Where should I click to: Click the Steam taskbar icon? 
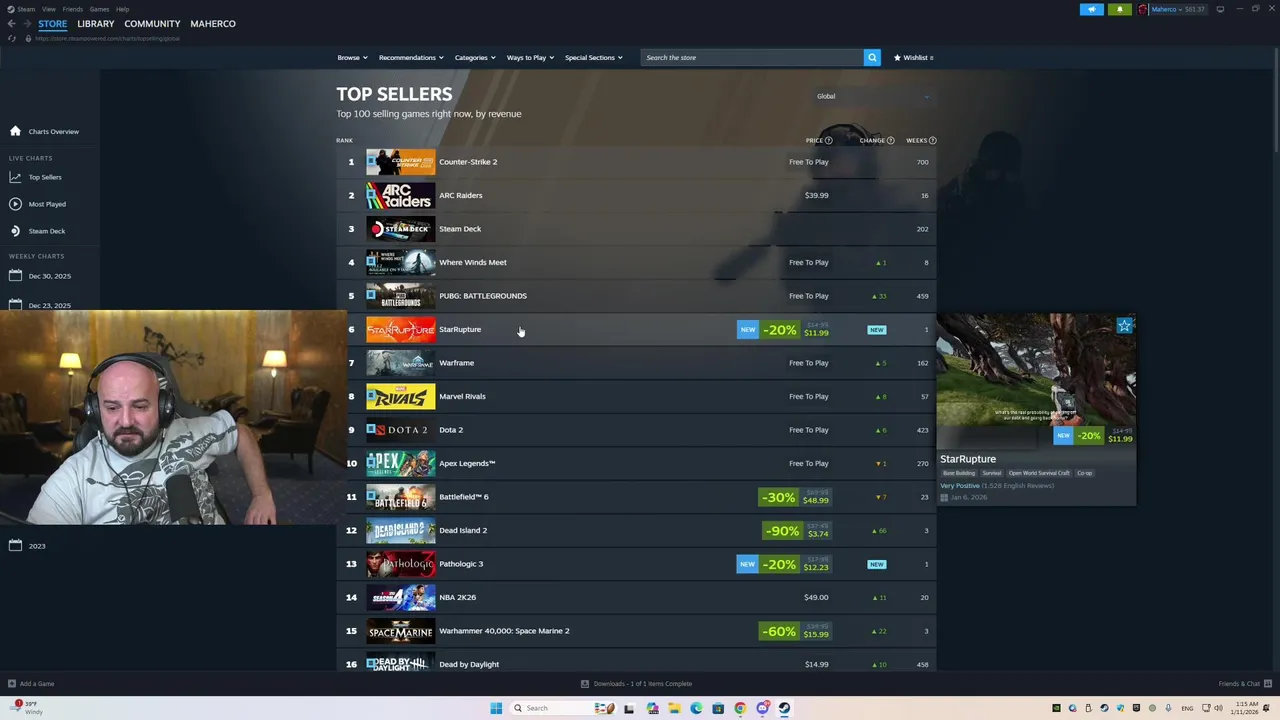(x=784, y=708)
